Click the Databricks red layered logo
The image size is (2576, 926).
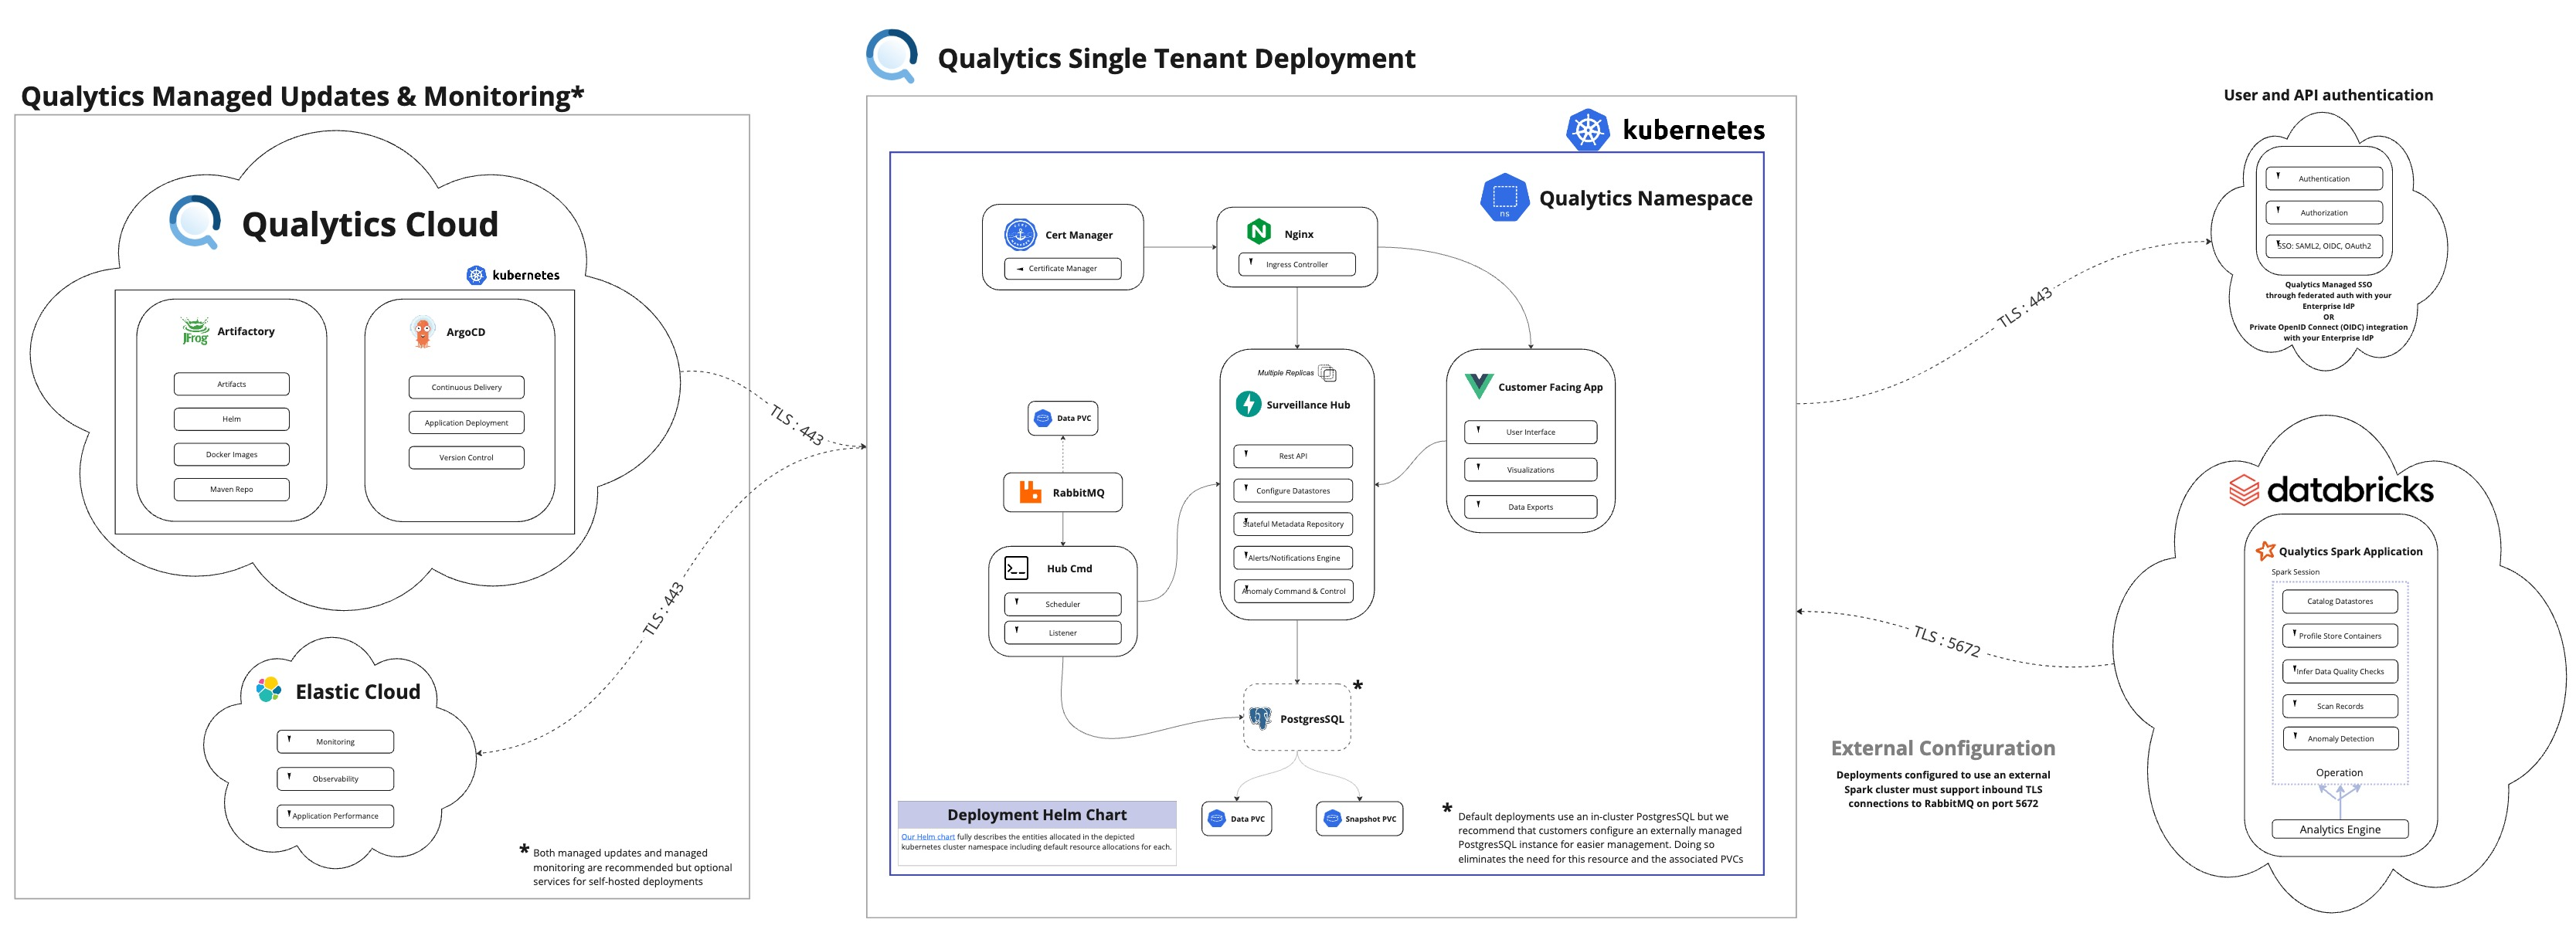coord(2244,490)
